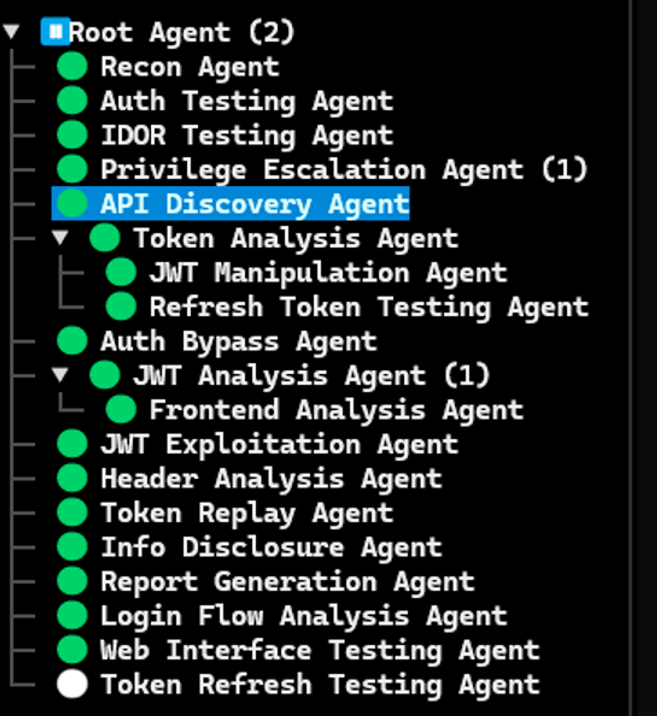Image resolution: width=657 pixels, height=716 pixels.
Task: Select the Info Disclosure Agent row
Action: 271,547
